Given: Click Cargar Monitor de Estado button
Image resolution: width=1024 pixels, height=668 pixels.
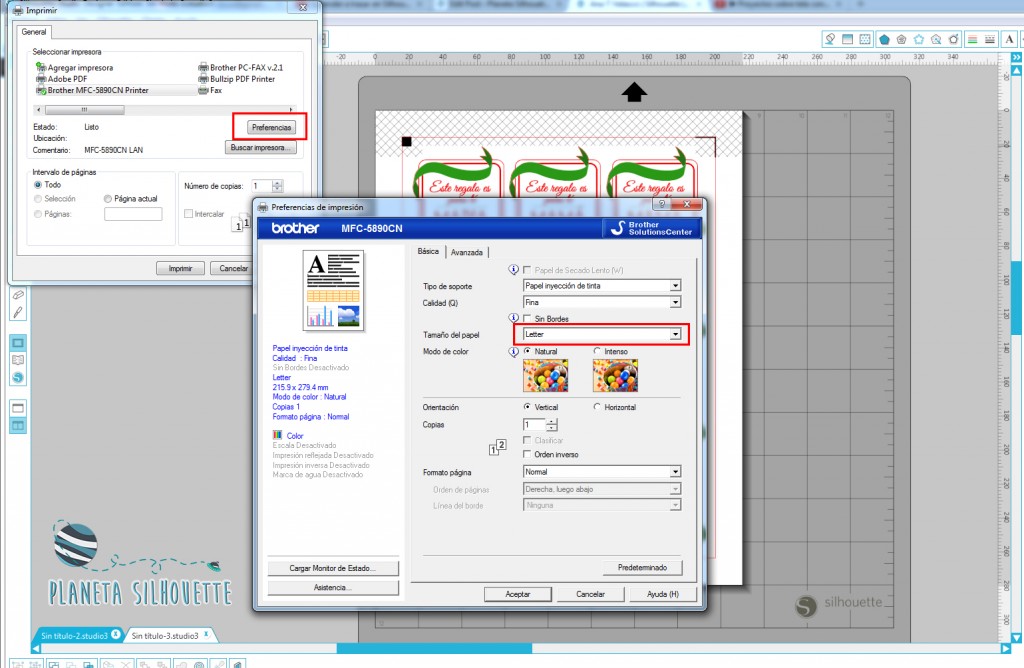Looking at the screenshot, I should (x=333, y=568).
